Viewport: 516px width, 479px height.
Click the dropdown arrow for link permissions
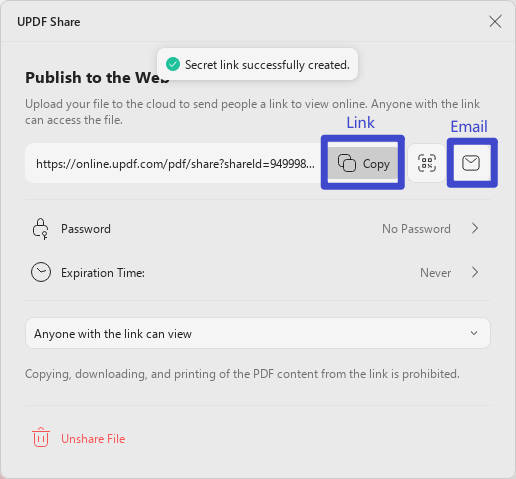click(x=474, y=333)
